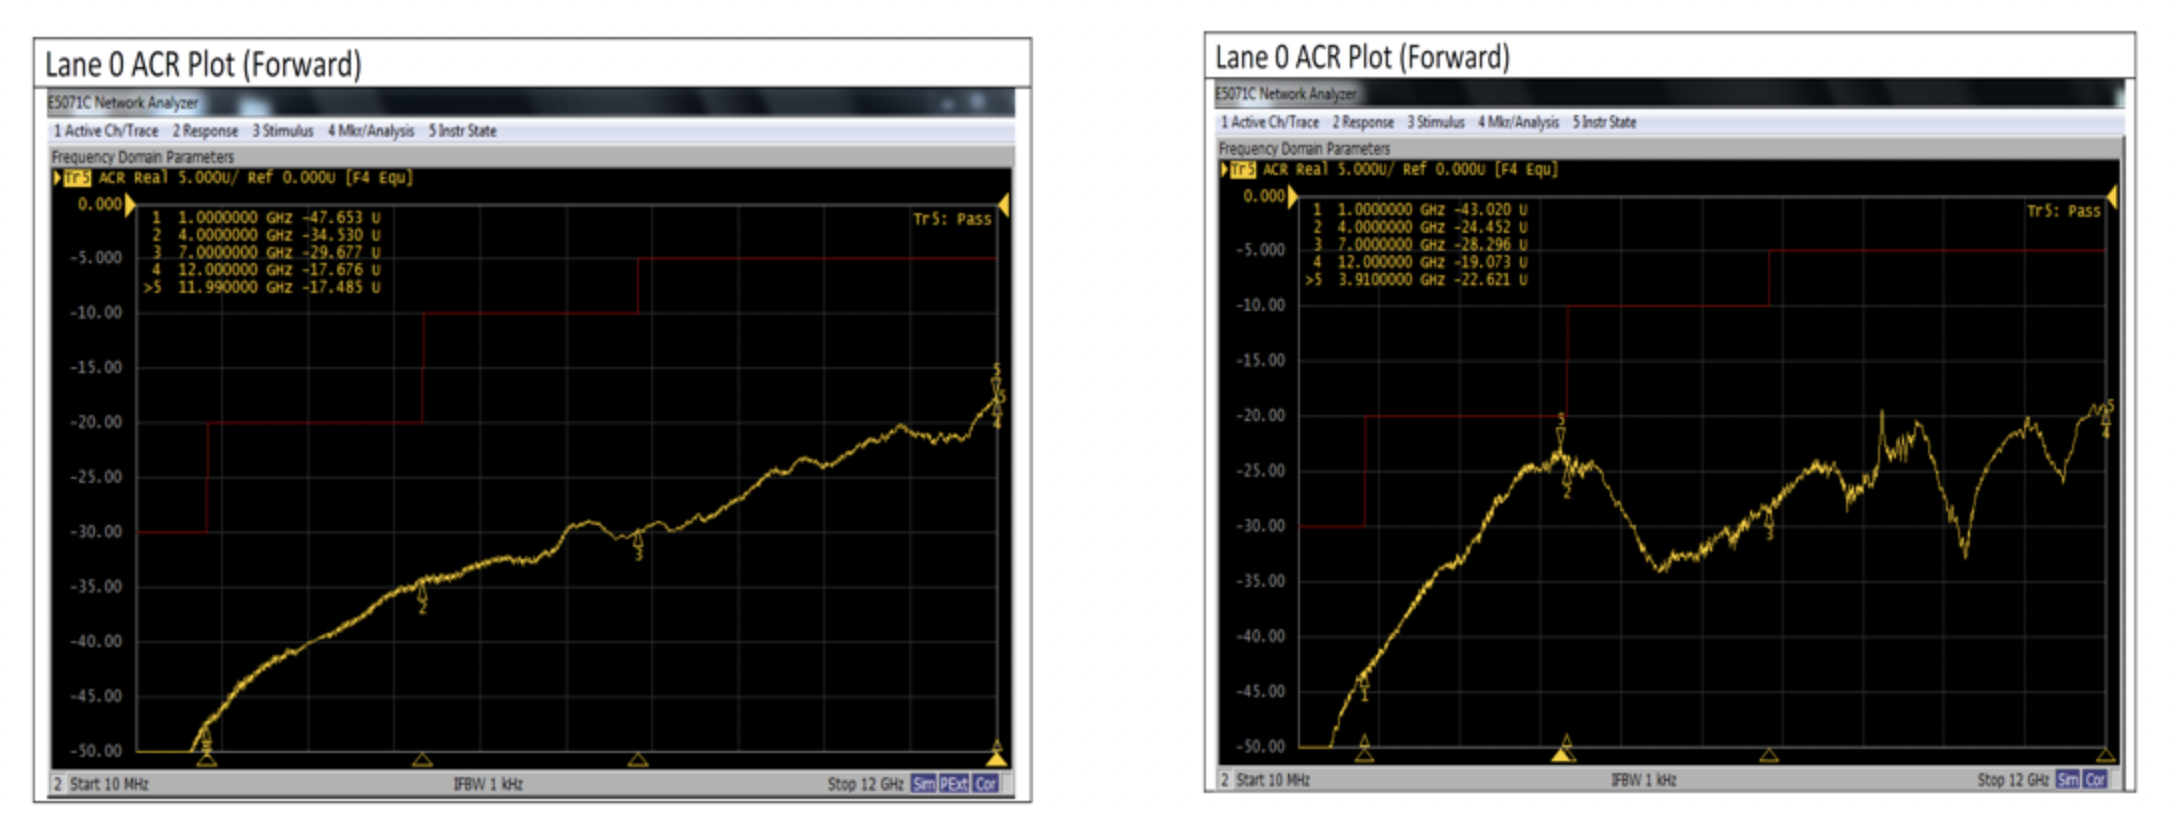
Task: Click 'IFBW 1 kHz' in left analyzer
Action: click(x=488, y=784)
